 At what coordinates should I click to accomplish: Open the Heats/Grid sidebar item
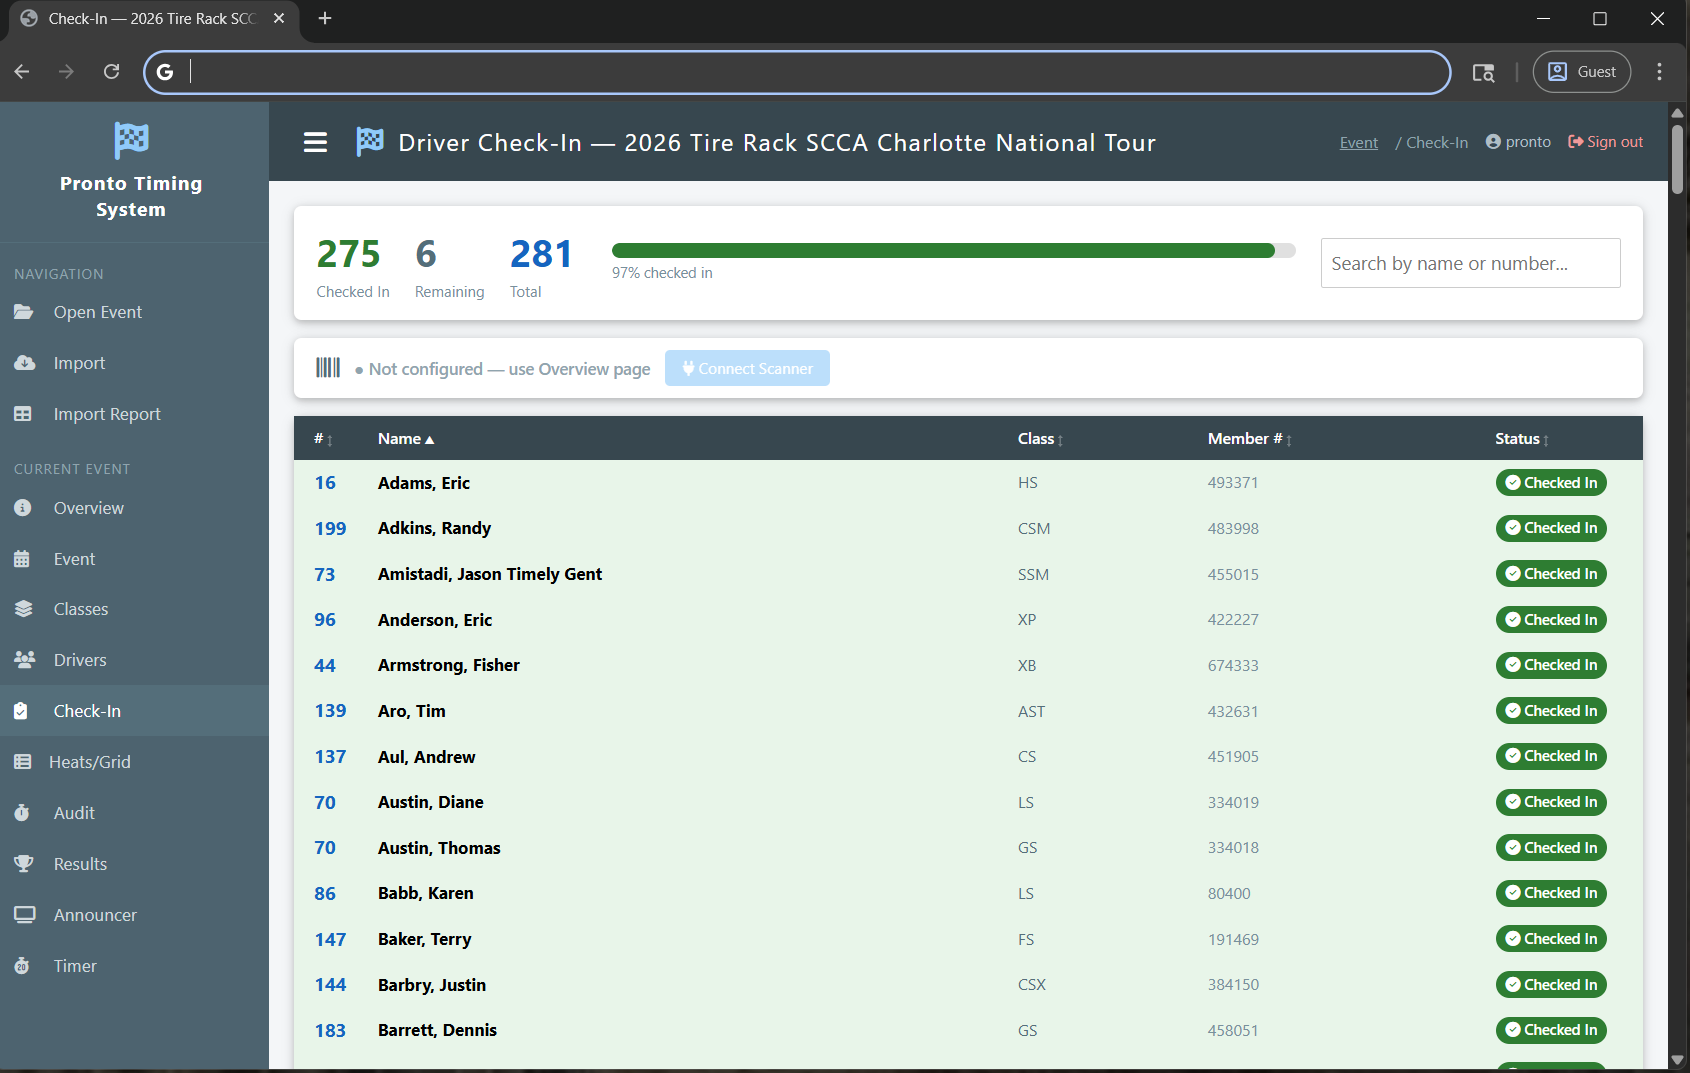tap(89, 762)
